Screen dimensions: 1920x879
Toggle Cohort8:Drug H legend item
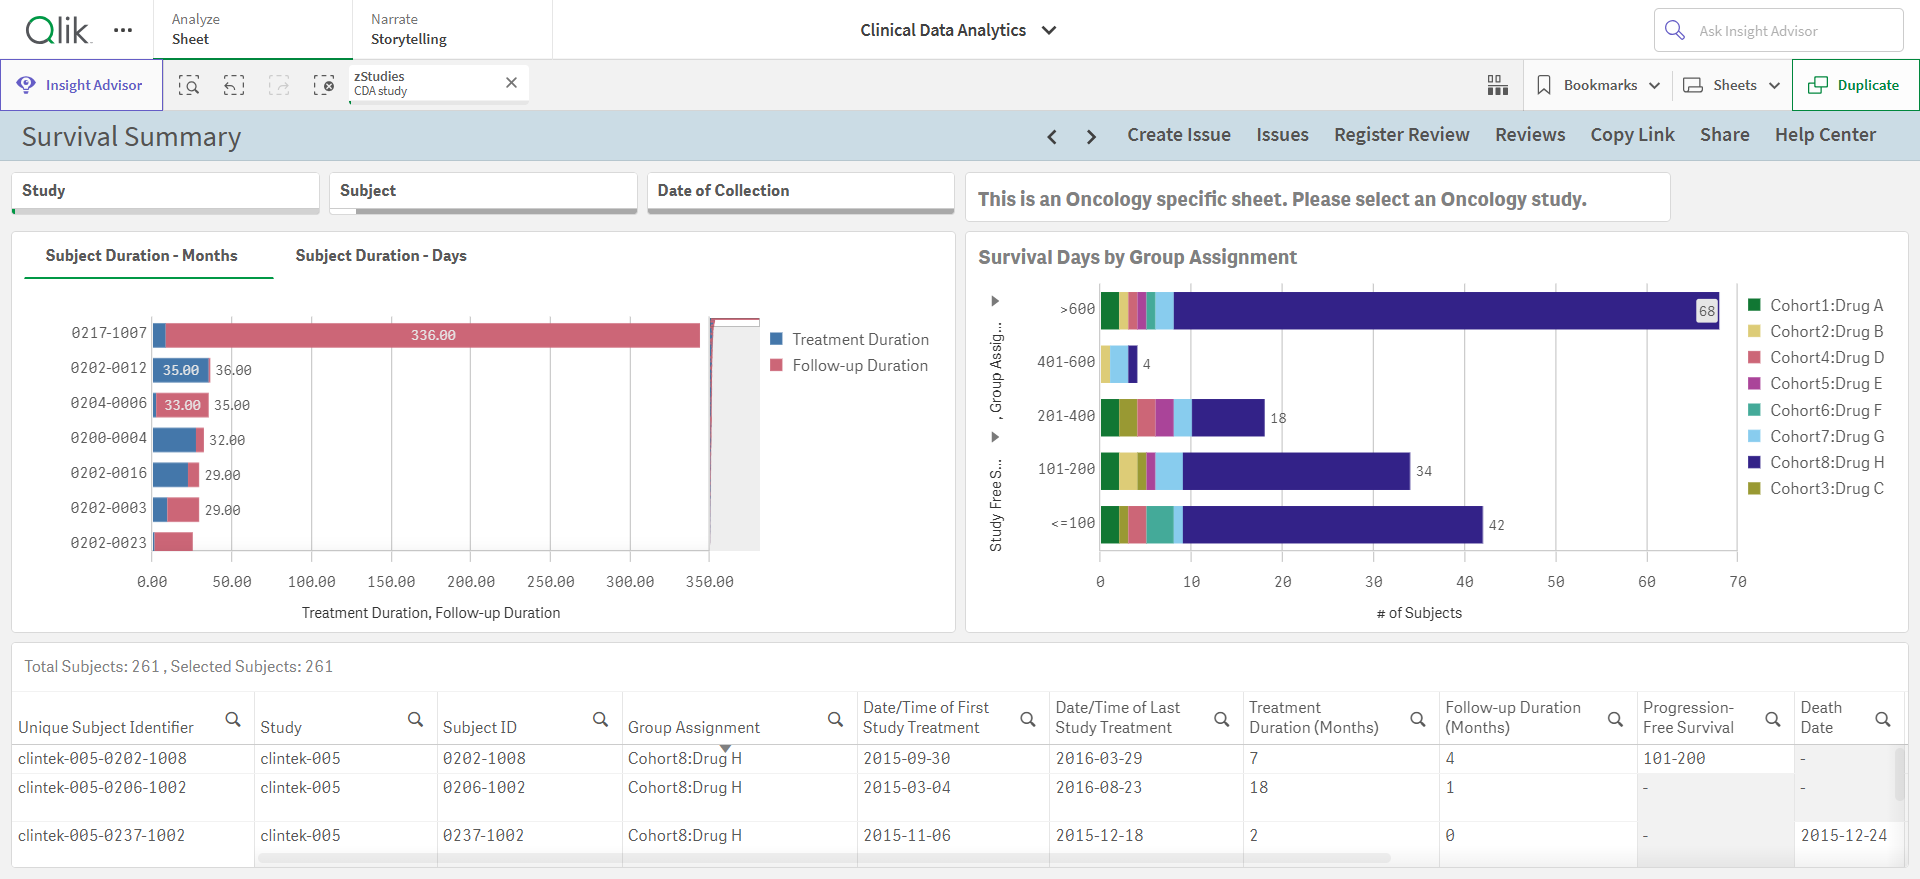pos(1815,462)
